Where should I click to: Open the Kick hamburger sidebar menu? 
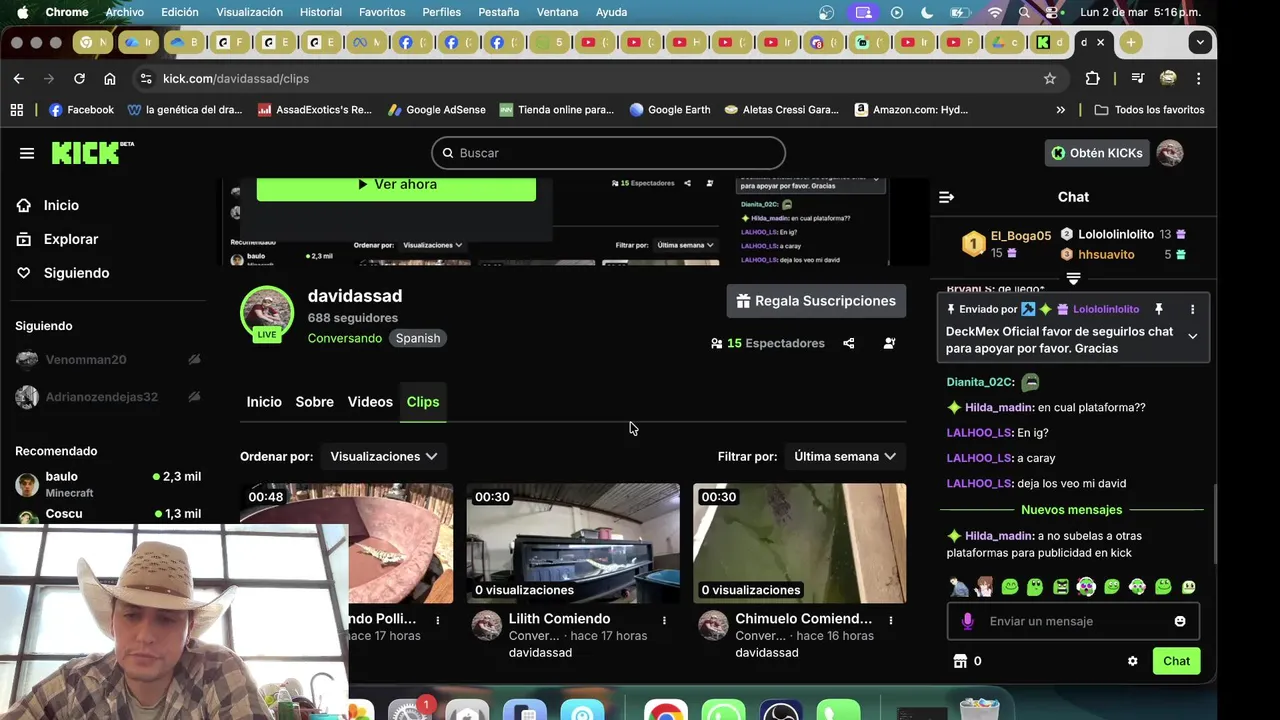(x=27, y=153)
